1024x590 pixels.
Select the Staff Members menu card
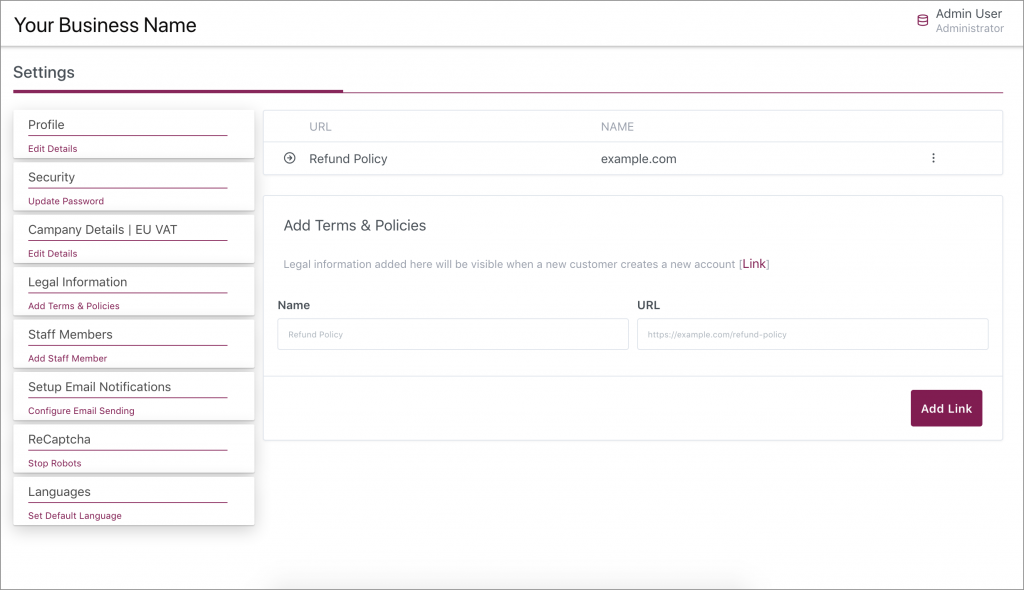(x=71, y=334)
